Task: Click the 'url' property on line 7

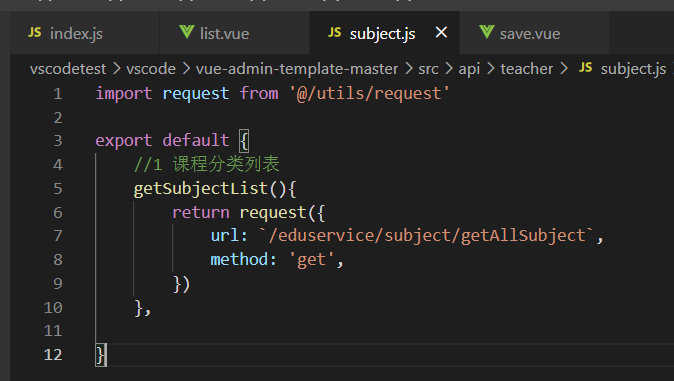Action: point(224,236)
